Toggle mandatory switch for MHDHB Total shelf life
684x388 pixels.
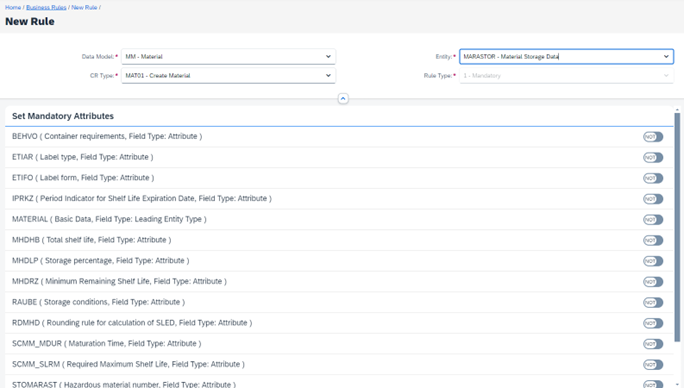(x=653, y=240)
